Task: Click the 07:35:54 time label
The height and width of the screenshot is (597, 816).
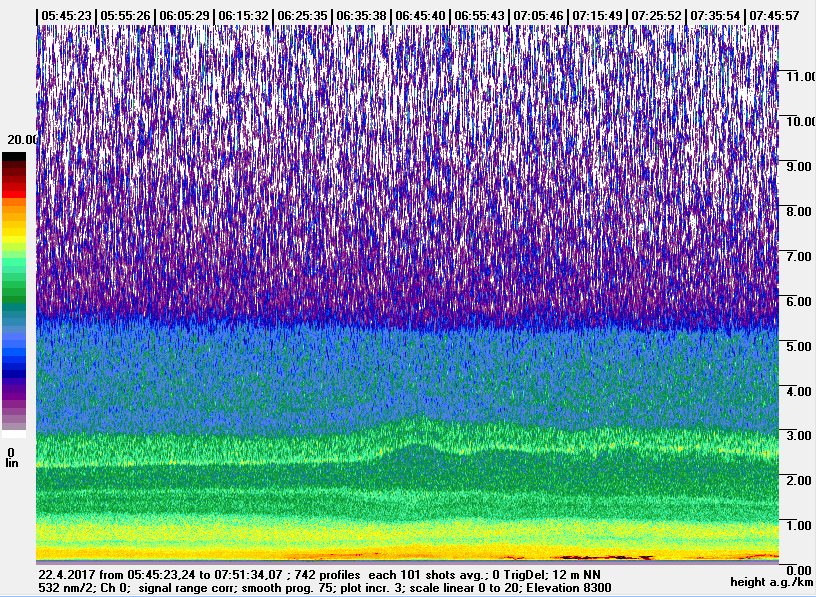Action: [716, 16]
